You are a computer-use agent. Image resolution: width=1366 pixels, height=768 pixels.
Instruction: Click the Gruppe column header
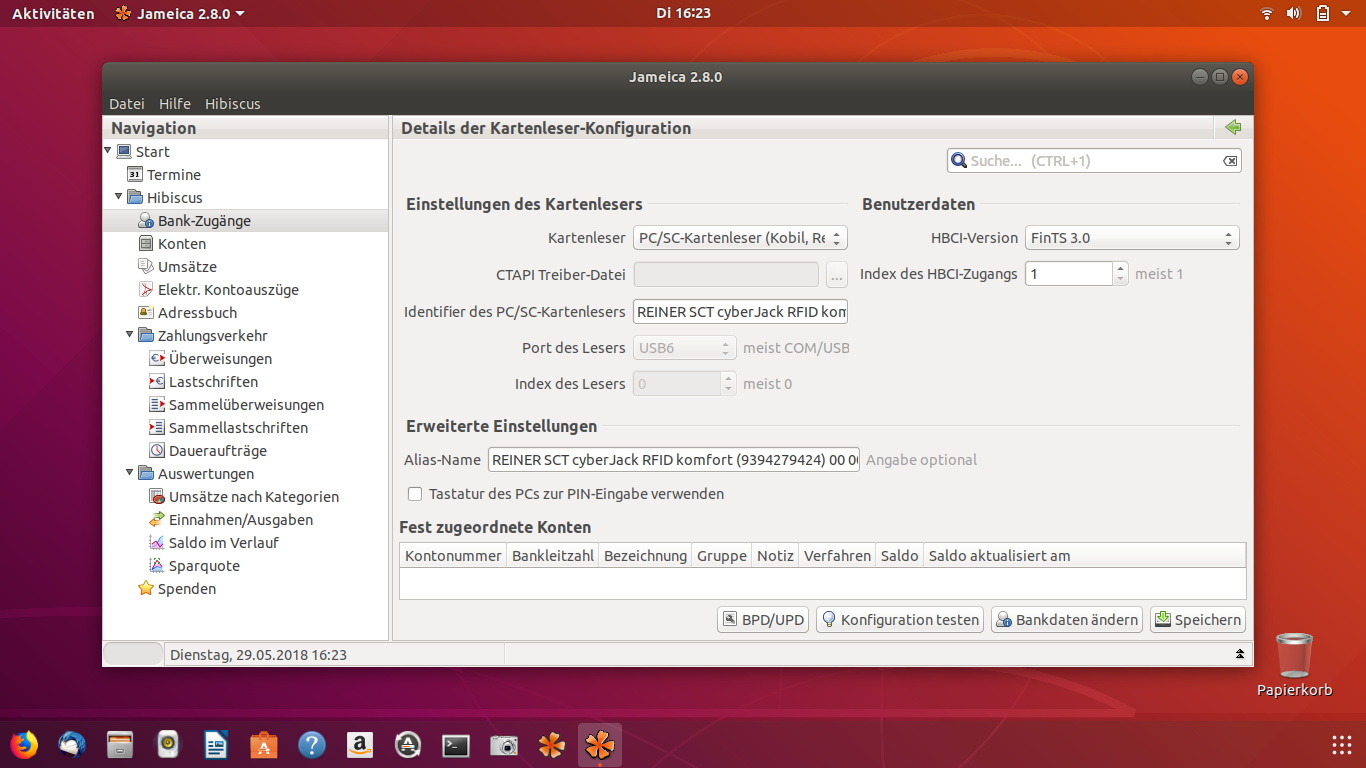[x=722, y=556]
